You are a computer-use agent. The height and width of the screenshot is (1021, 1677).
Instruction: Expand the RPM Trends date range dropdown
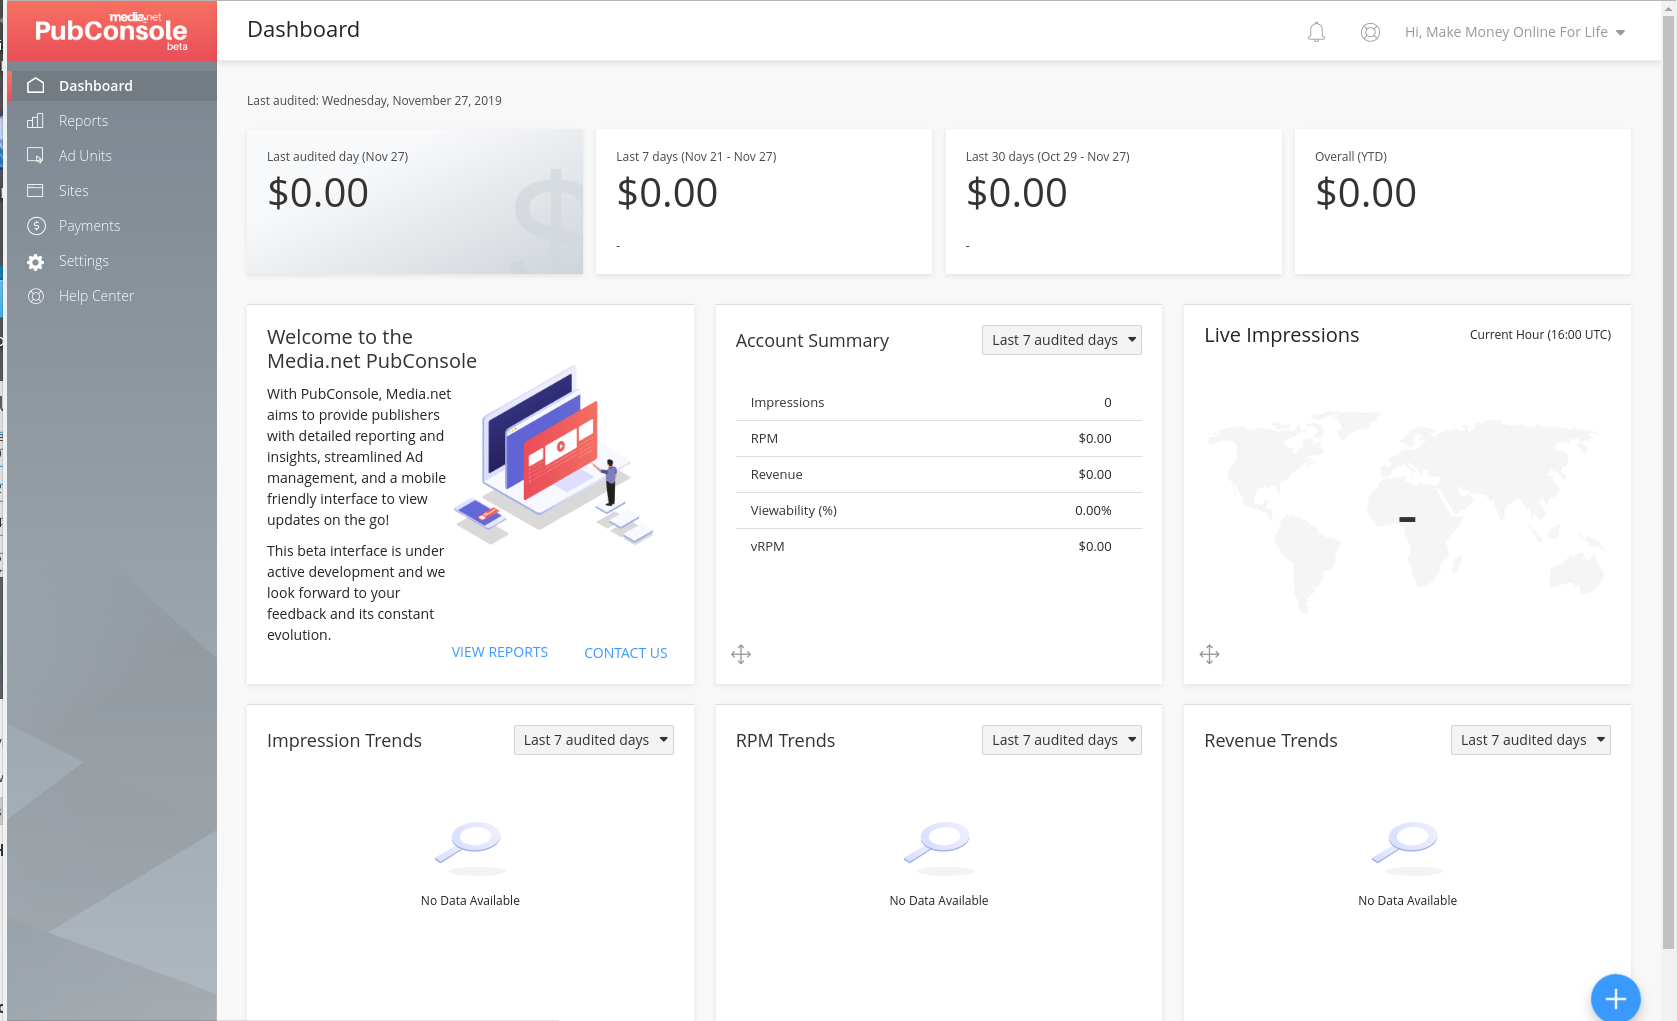tap(1061, 740)
